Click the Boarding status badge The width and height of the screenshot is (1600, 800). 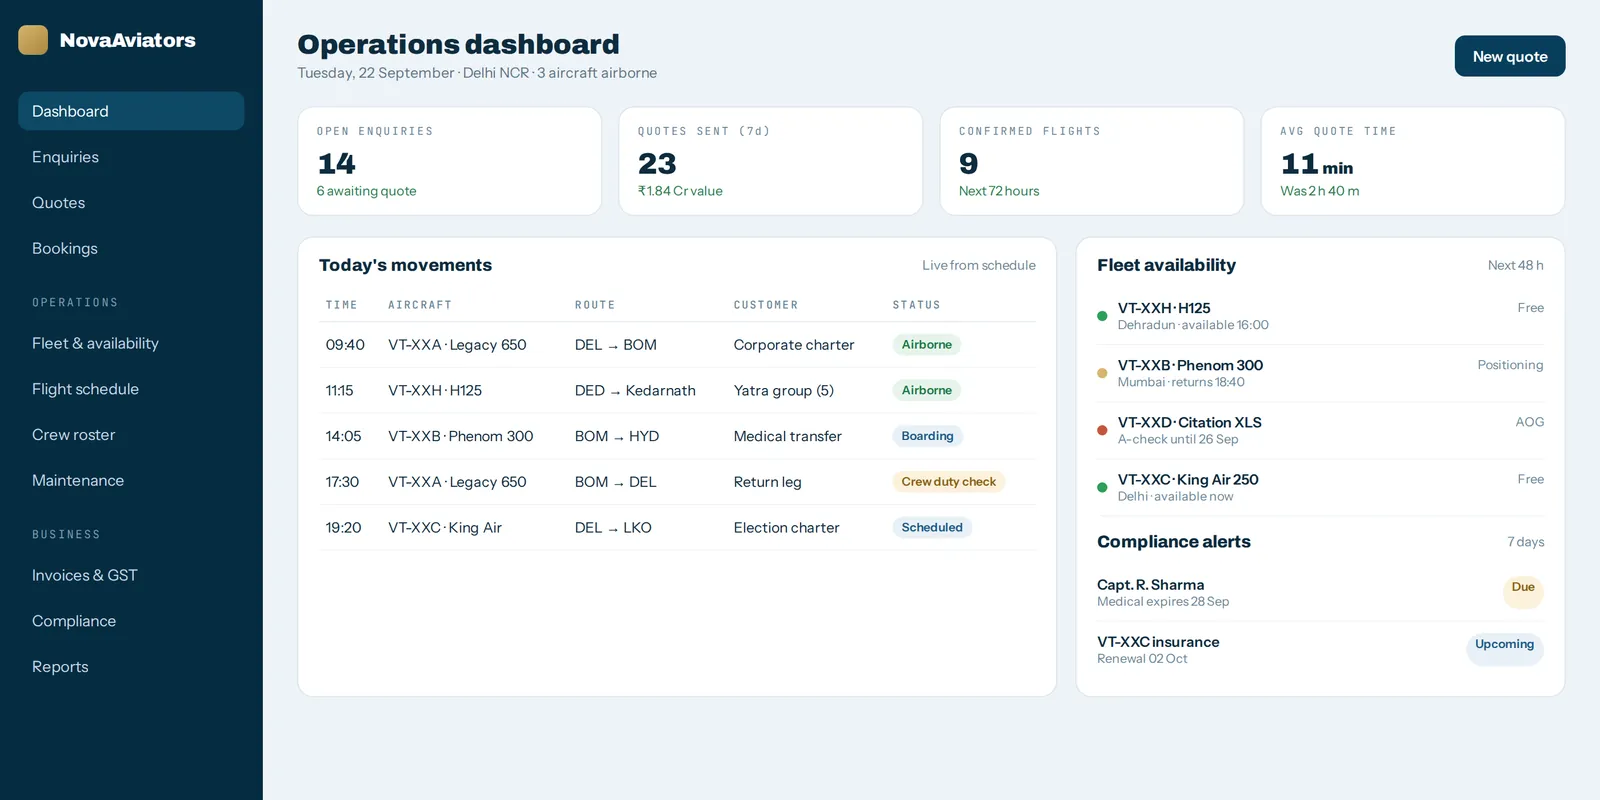[x=928, y=436]
